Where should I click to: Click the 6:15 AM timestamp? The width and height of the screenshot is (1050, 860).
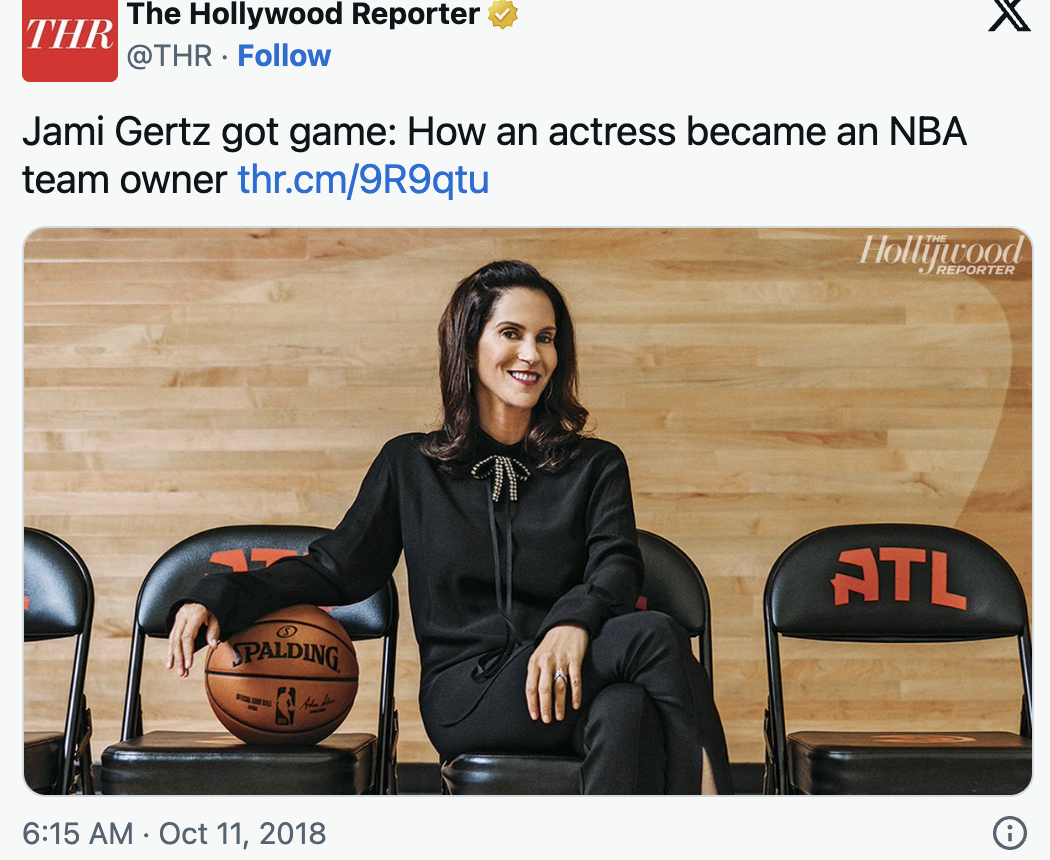click(77, 833)
